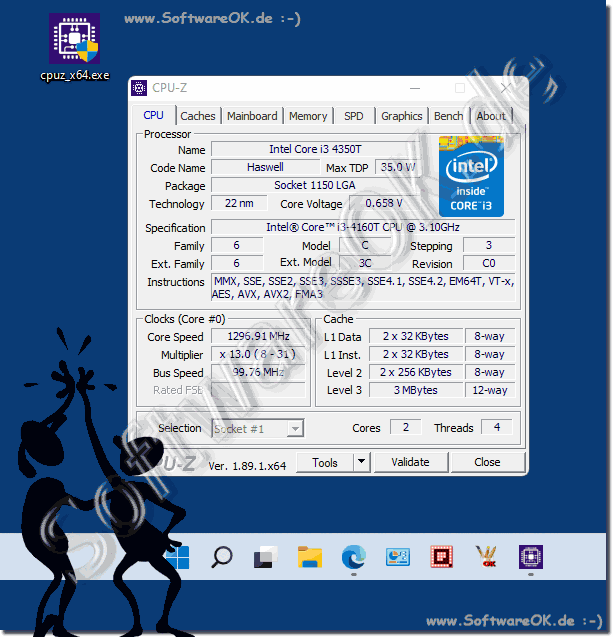Click the Ver. 1.89.1.x64 version text
The image size is (613, 637).
247,466
